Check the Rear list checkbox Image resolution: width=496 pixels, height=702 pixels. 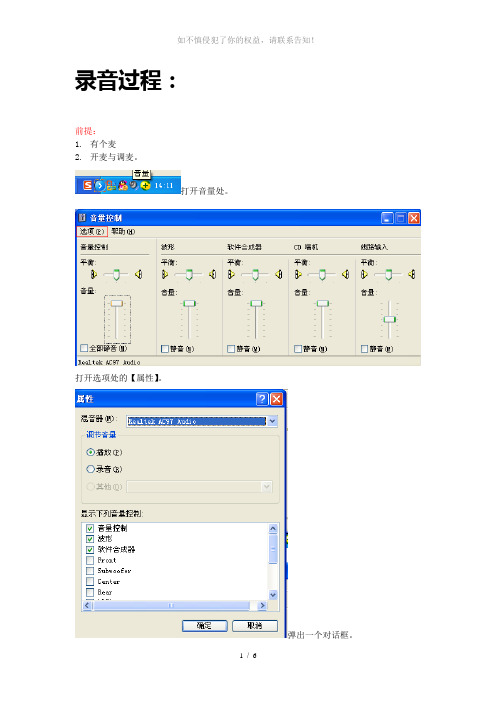click(x=90, y=592)
